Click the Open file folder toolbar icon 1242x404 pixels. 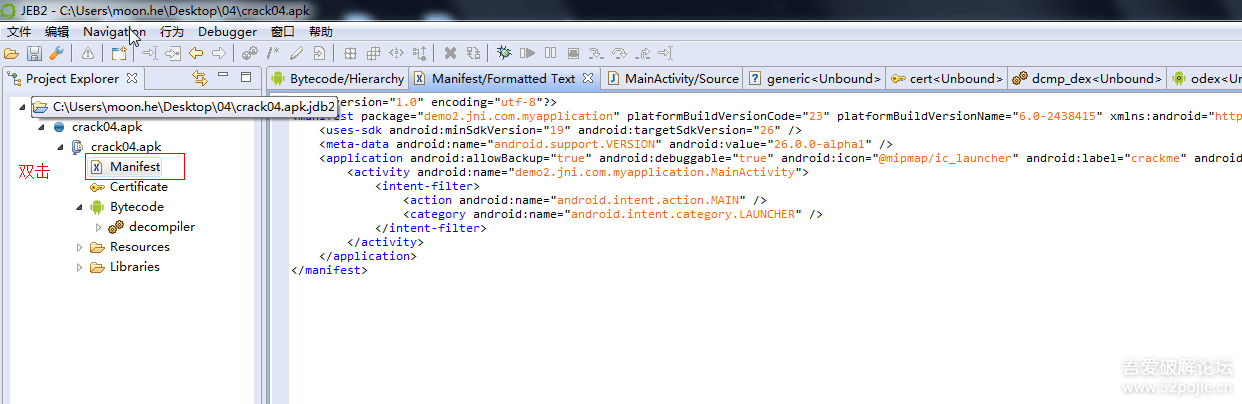[x=12, y=53]
